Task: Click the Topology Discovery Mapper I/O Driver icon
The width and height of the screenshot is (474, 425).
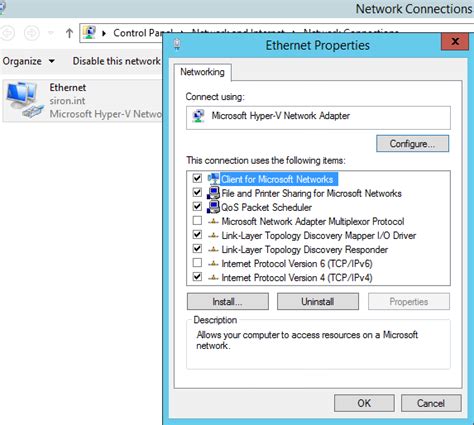Action: (x=213, y=235)
